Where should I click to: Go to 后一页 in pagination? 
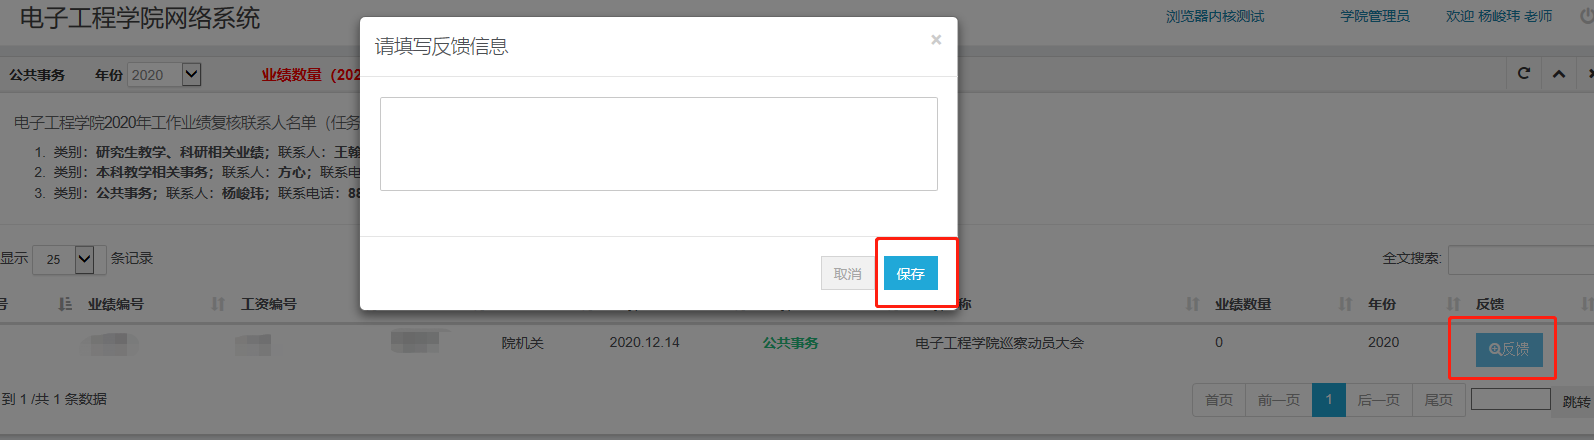pyautogui.click(x=1379, y=400)
